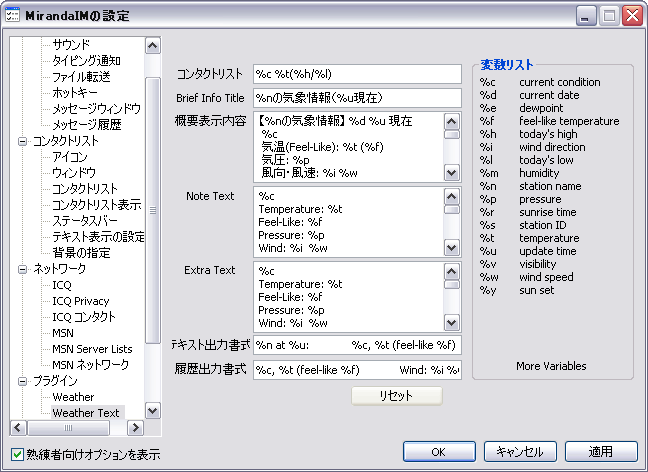Screen dimensions: 648x472
Task: Click the tree's horizontal scroll right arrow
Action: point(136,428)
